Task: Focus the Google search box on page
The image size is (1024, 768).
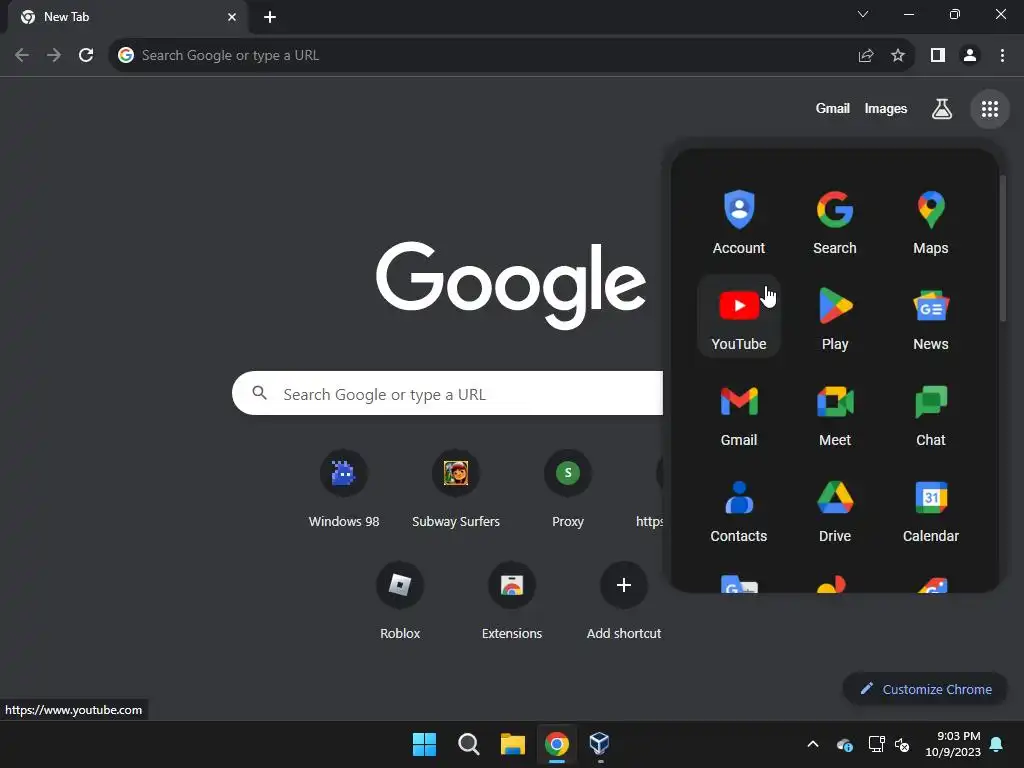Action: (x=447, y=393)
